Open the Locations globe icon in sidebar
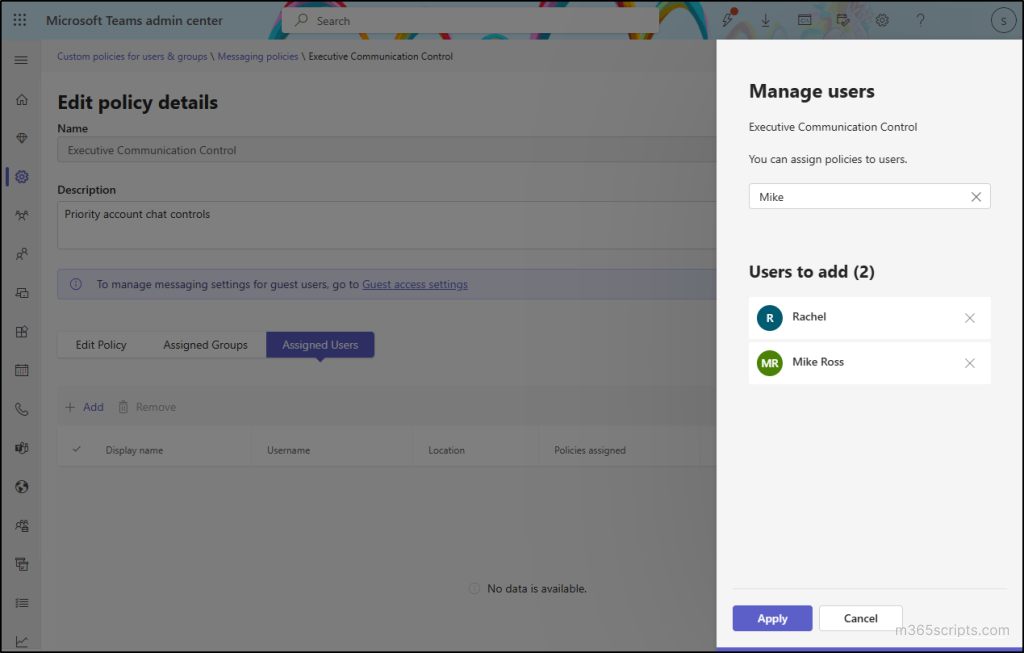The height and width of the screenshot is (653, 1024). [22, 486]
